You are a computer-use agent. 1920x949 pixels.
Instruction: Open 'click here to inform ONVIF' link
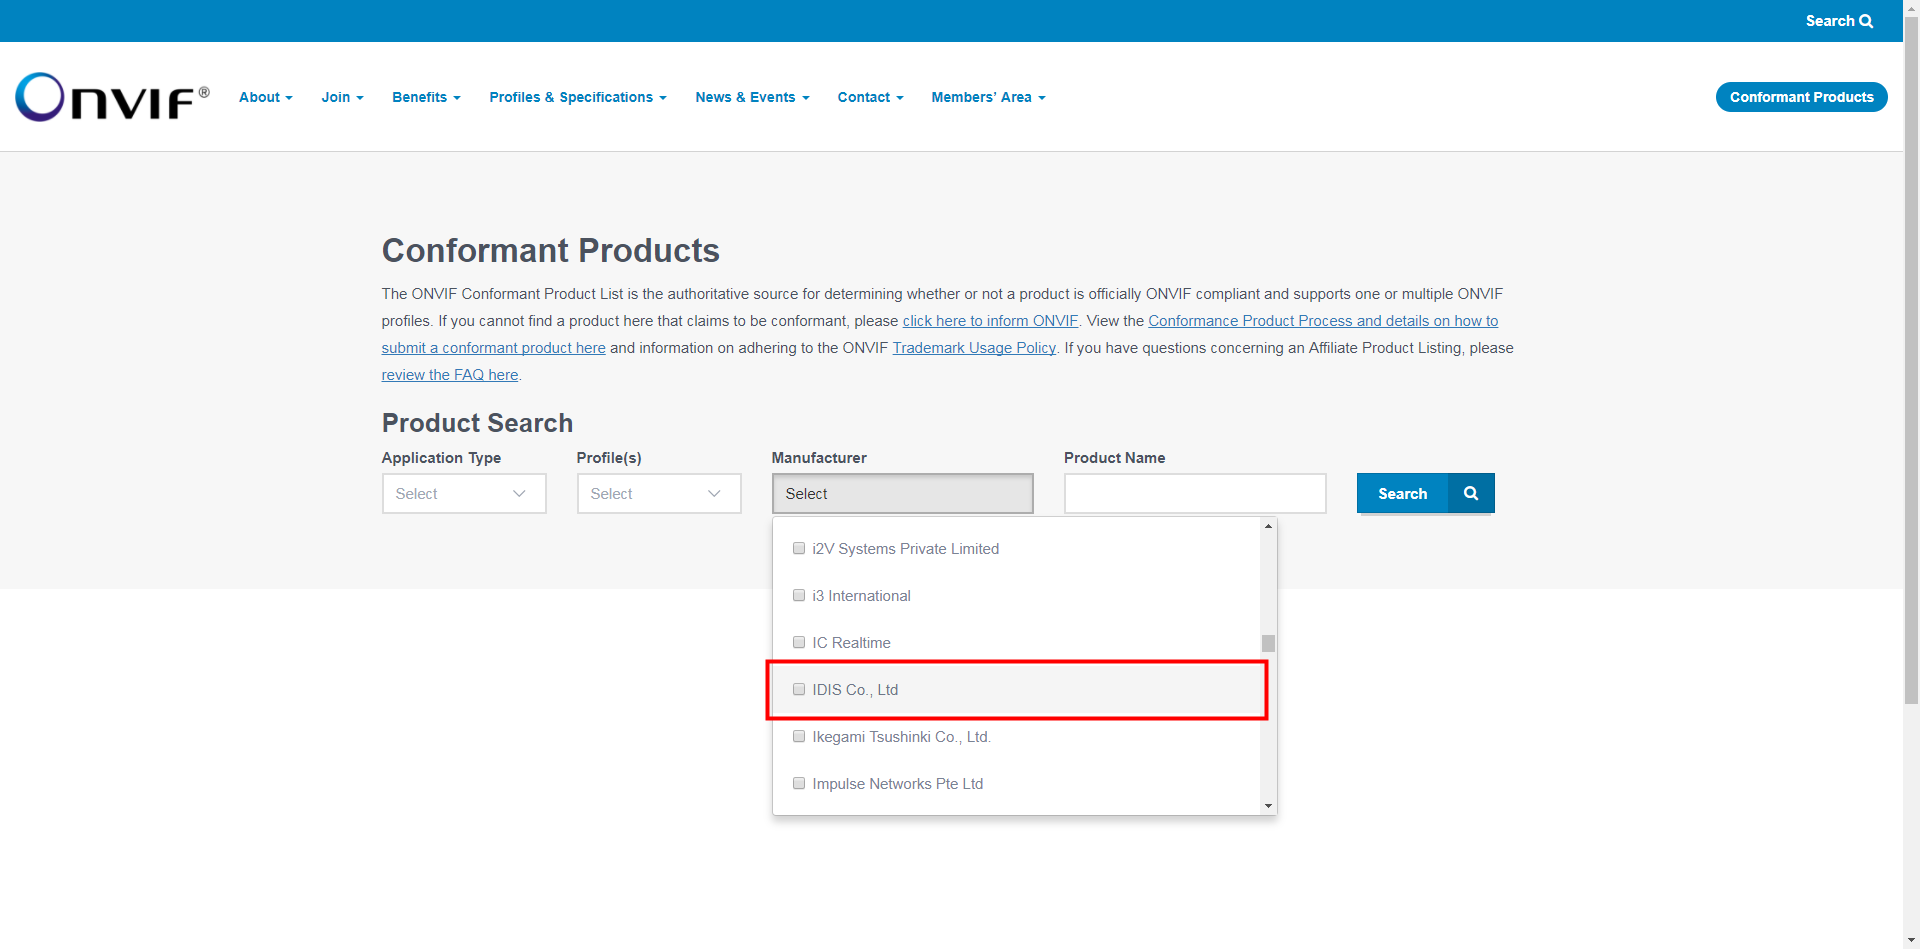coord(990,321)
